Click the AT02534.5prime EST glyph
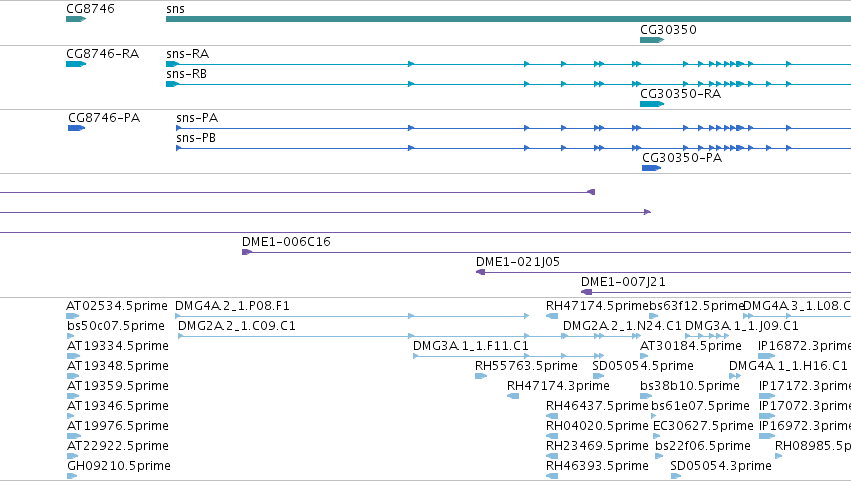The height and width of the screenshot is (481, 851). (73, 316)
